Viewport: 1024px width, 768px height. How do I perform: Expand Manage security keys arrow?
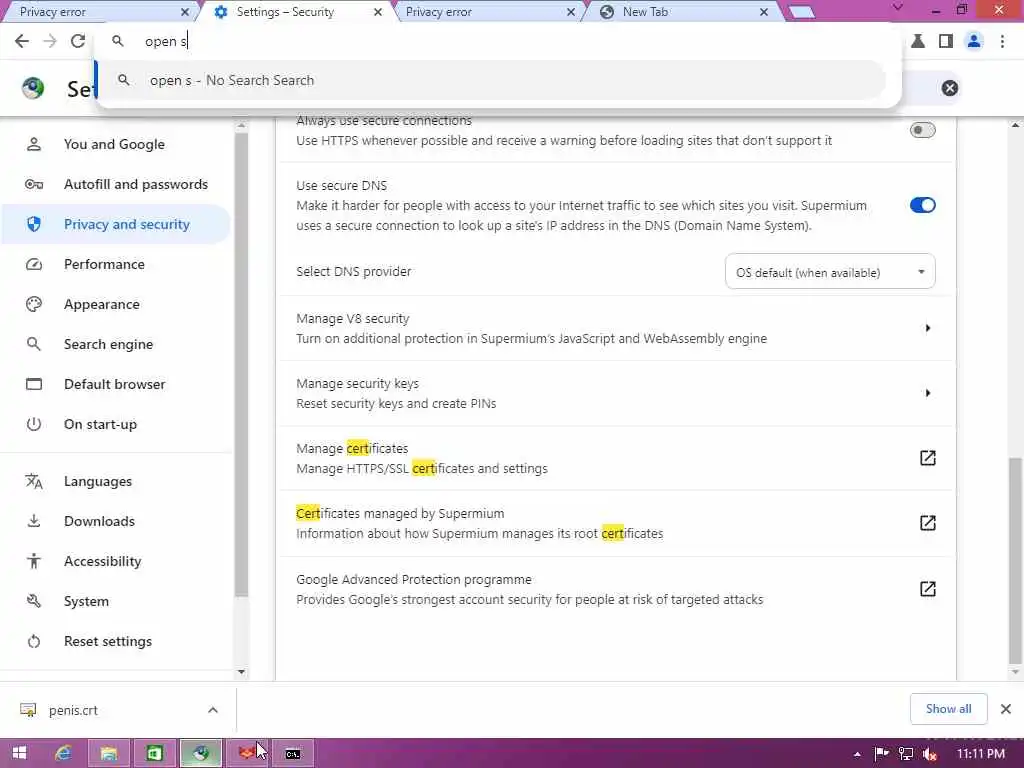click(927, 392)
